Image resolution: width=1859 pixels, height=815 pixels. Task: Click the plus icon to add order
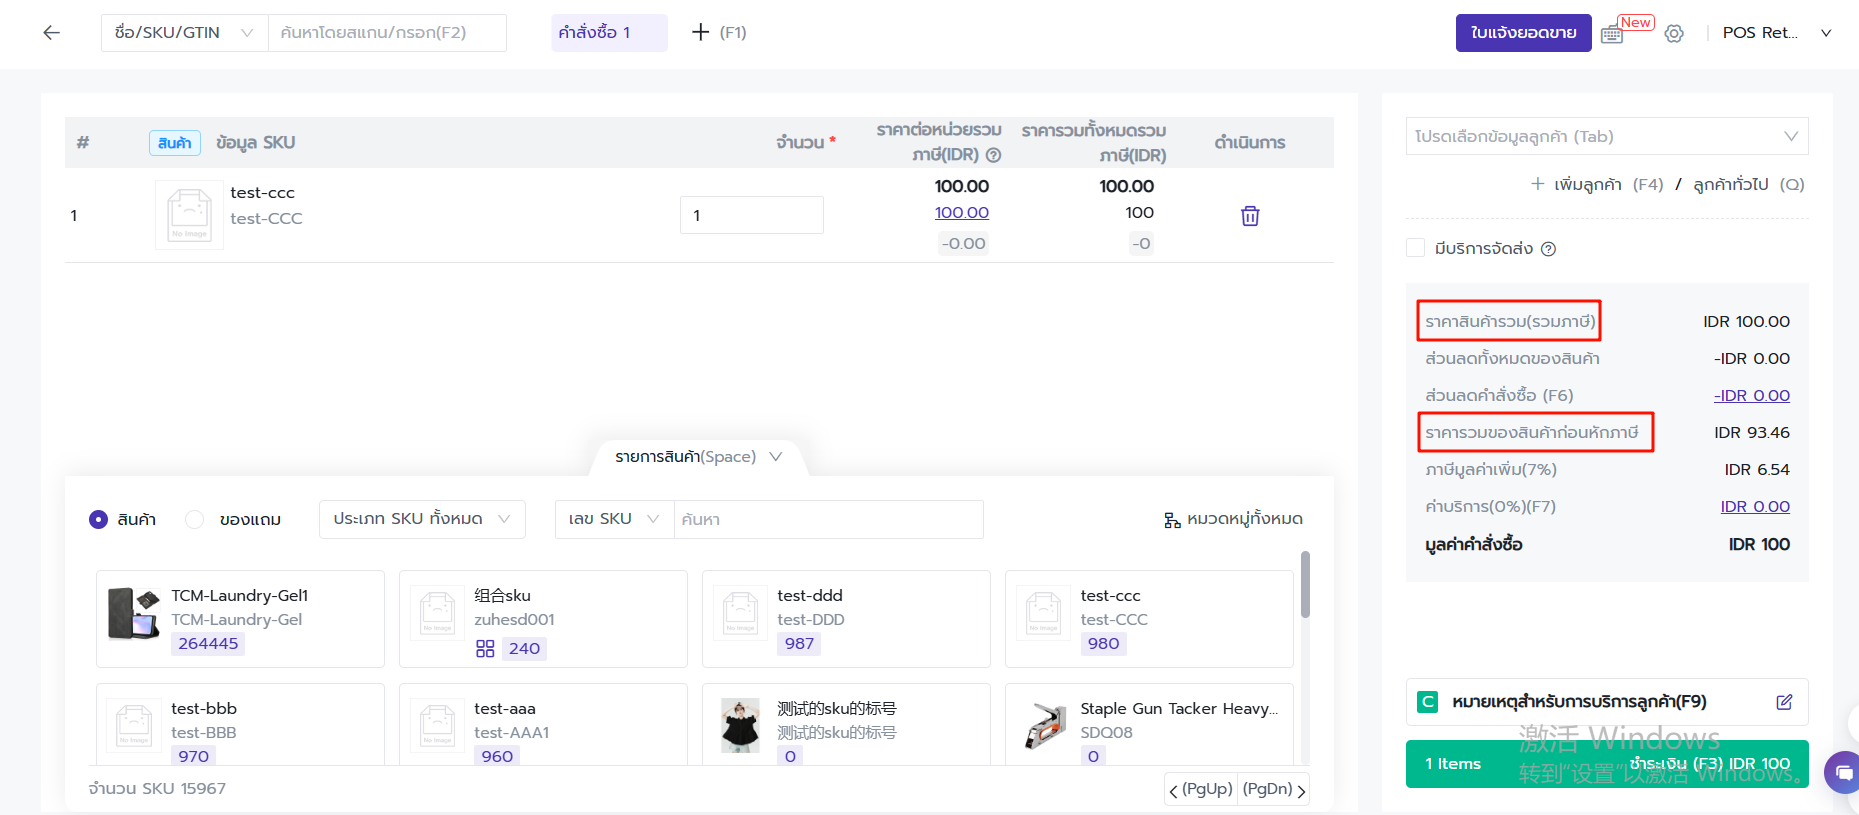coord(701,33)
